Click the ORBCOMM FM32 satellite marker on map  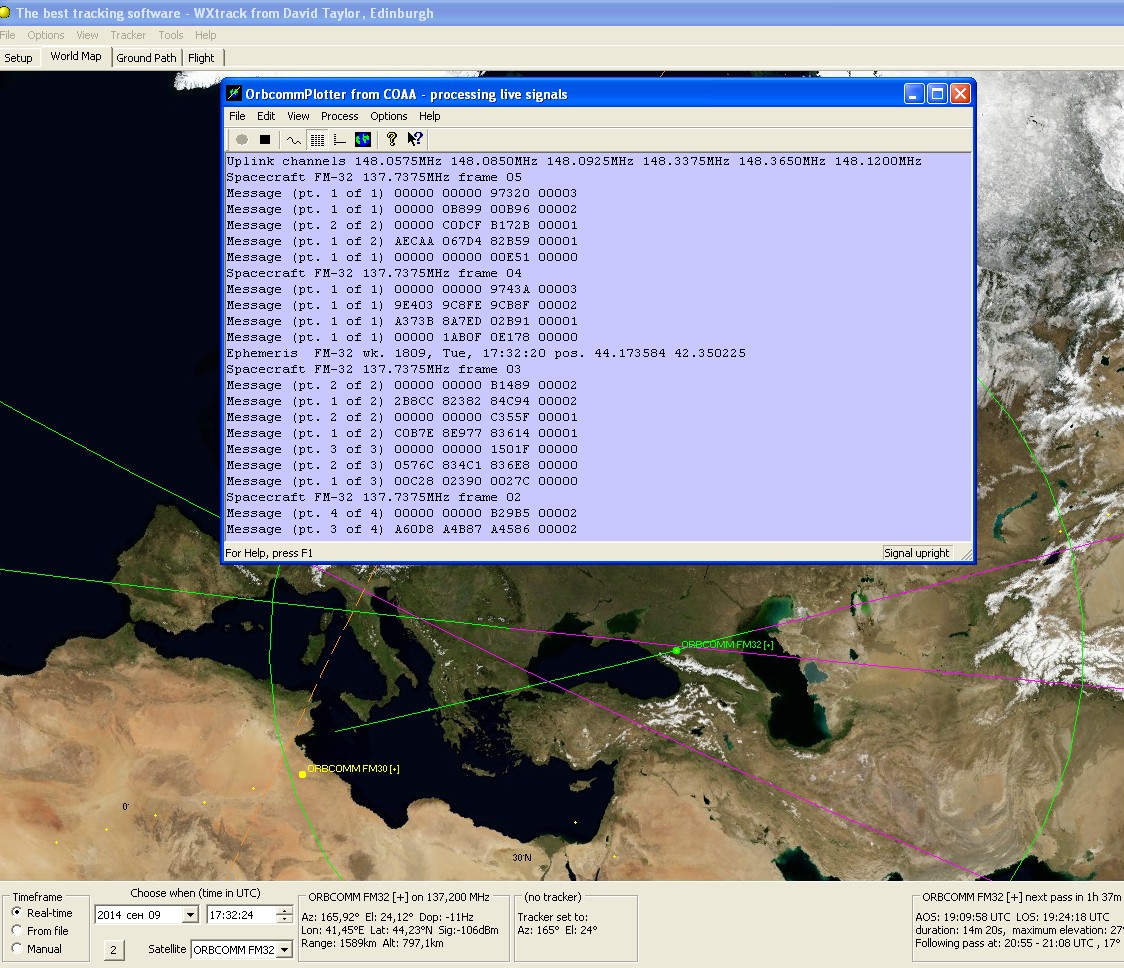[676, 650]
